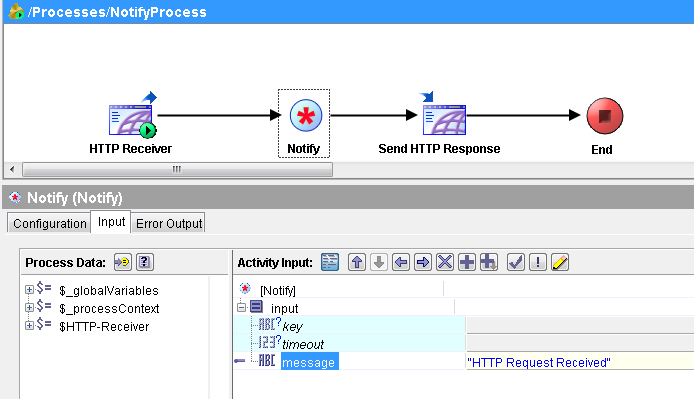
Task: Click the Move Out left arrow button
Action: click(401, 262)
